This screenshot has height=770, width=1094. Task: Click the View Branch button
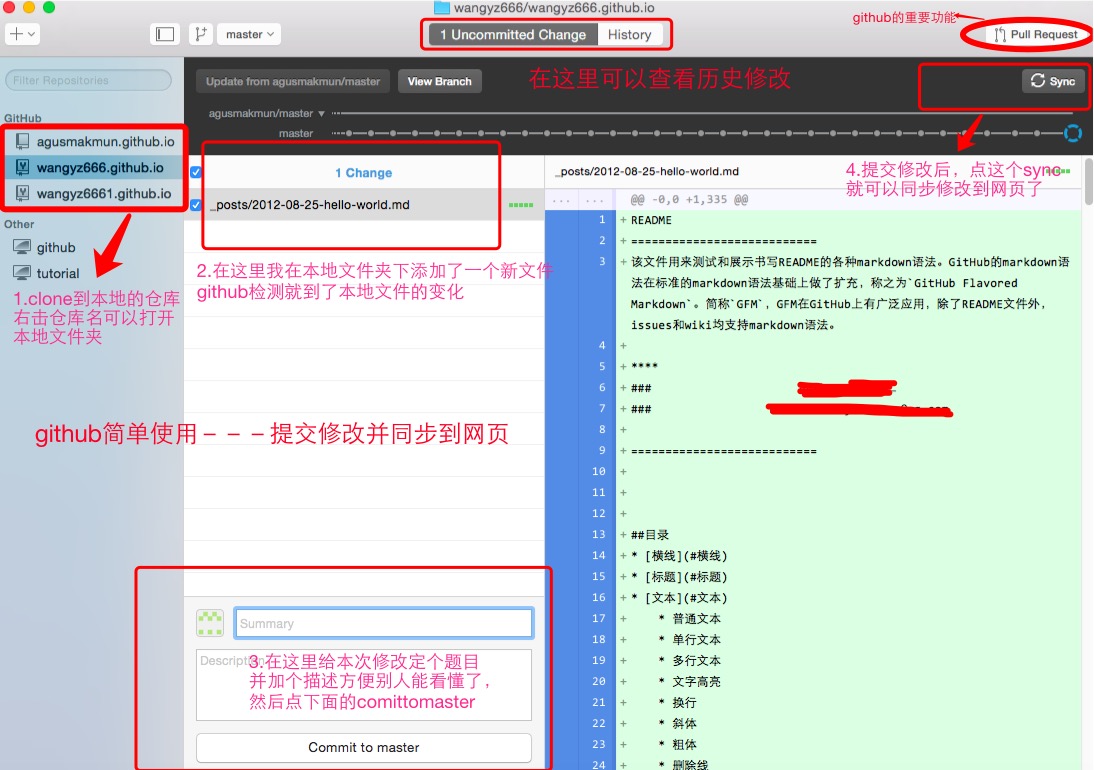[440, 82]
